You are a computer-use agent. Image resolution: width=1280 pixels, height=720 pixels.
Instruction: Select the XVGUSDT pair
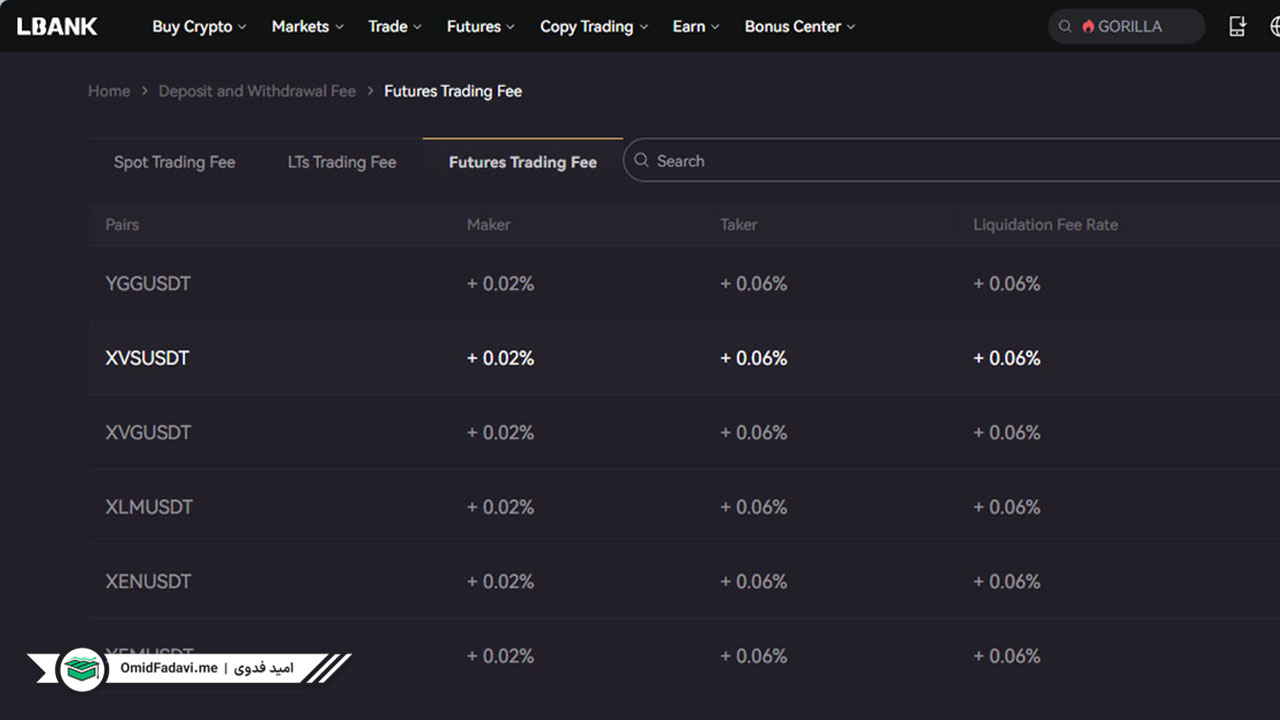(148, 433)
